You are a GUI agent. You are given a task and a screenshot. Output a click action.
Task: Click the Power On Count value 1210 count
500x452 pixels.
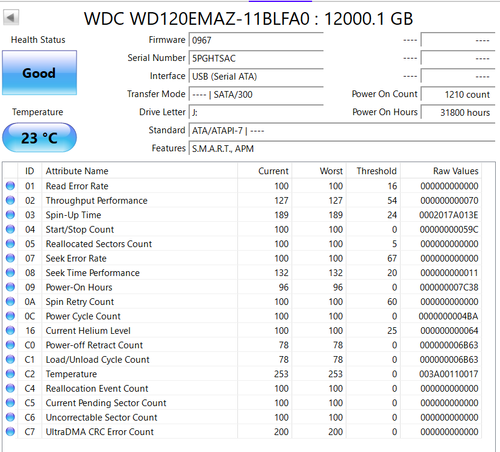458,94
